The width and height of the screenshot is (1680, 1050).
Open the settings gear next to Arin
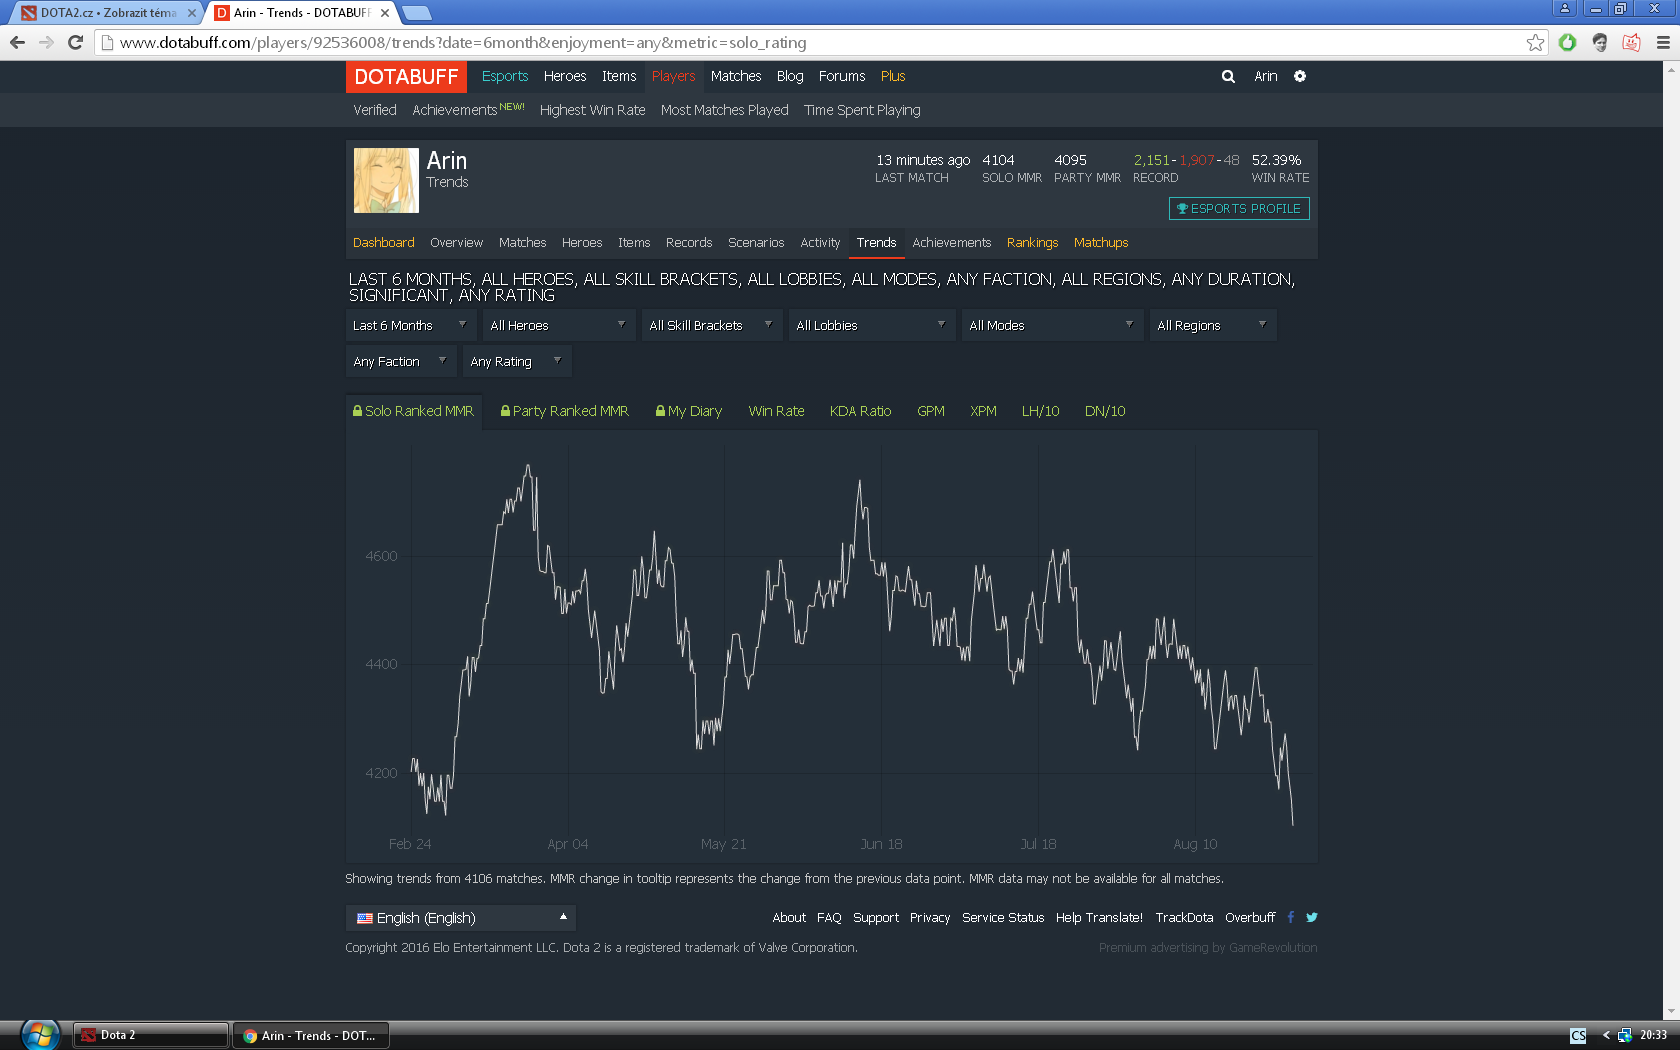click(1300, 76)
